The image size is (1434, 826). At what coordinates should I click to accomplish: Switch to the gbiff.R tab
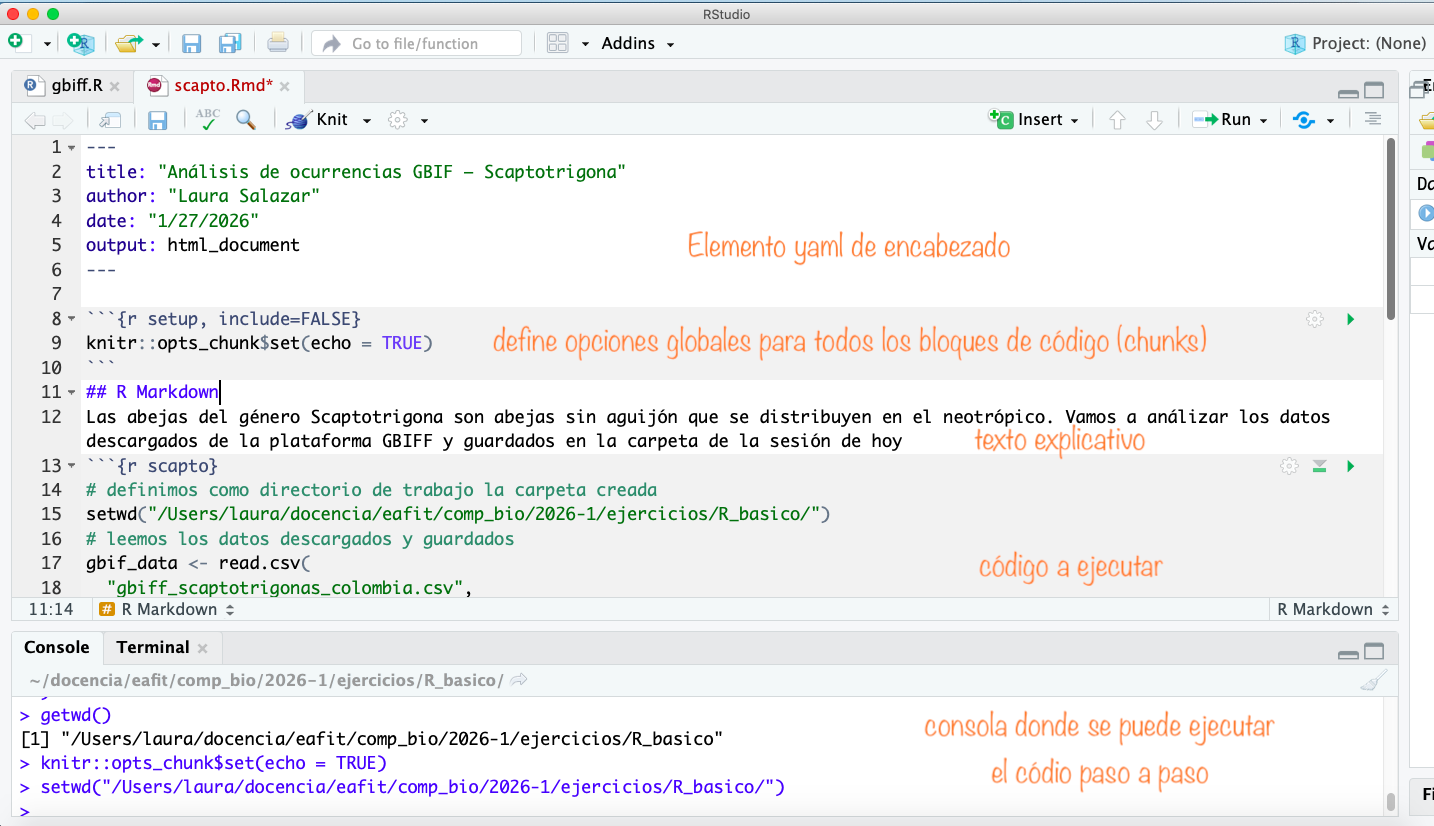(x=77, y=86)
